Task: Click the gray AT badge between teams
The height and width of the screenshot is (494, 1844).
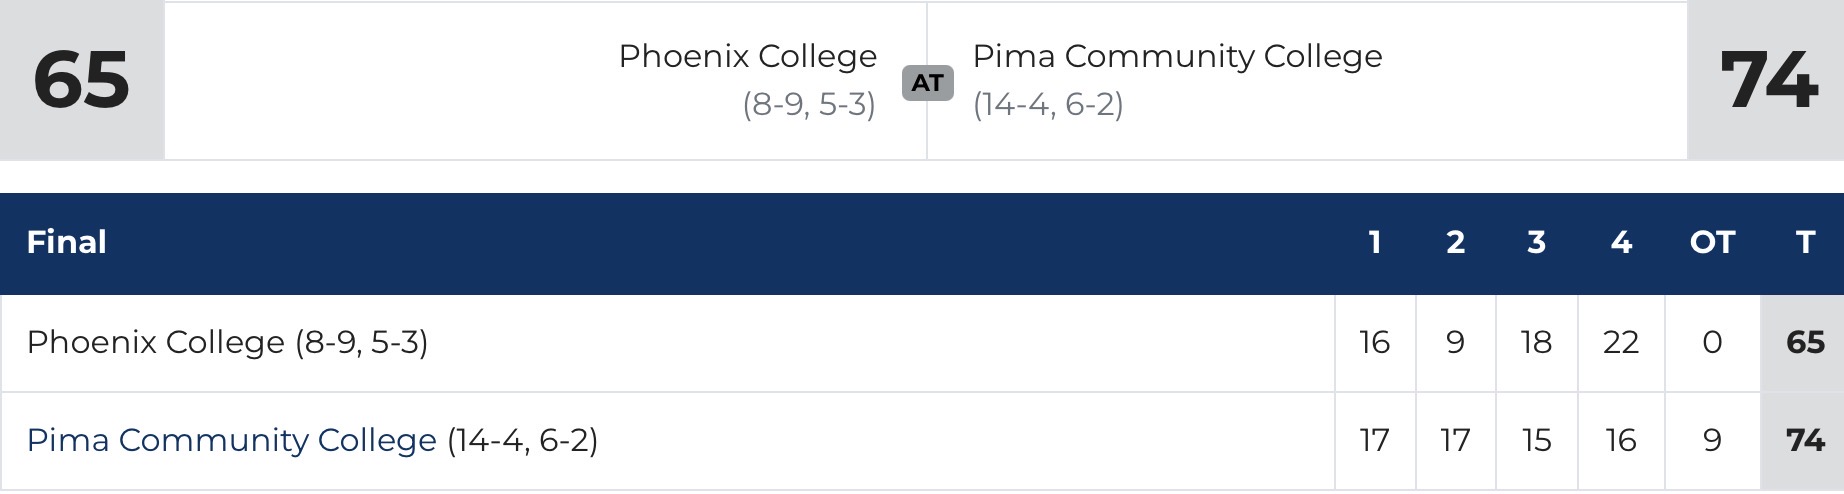Action: pyautogui.click(x=927, y=83)
